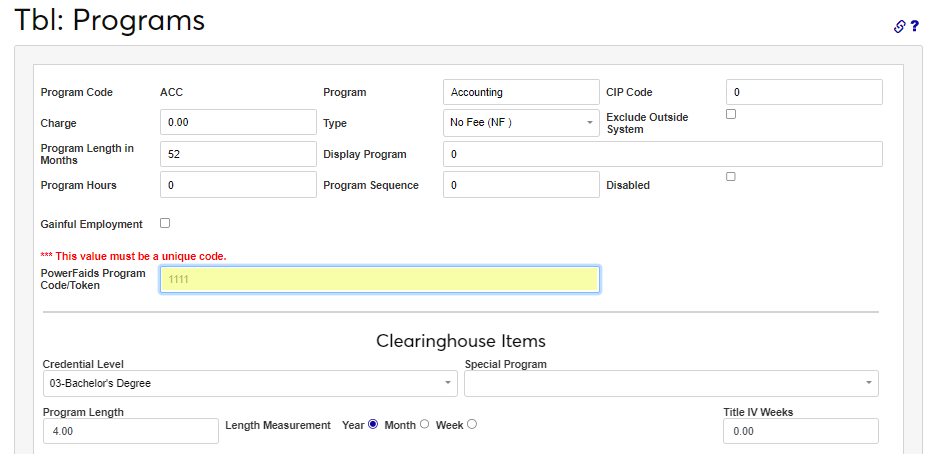Viewport: 936px width, 454px height.
Task: Toggle the Disabled checkbox
Action: pyautogui.click(x=731, y=177)
